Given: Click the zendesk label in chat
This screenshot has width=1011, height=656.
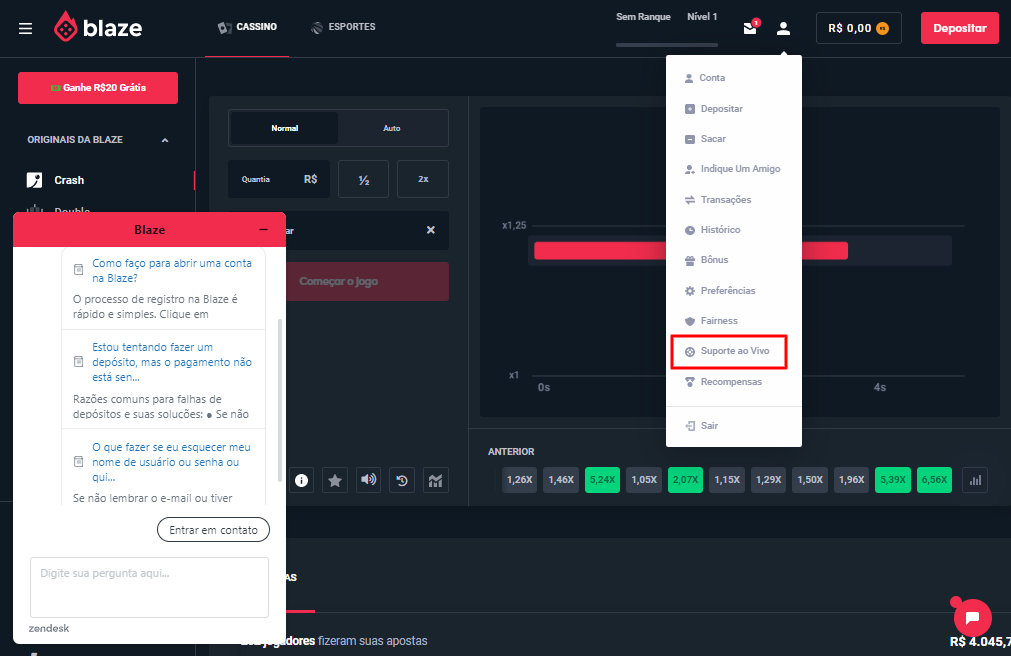Looking at the screenshot, I should 49,628.
